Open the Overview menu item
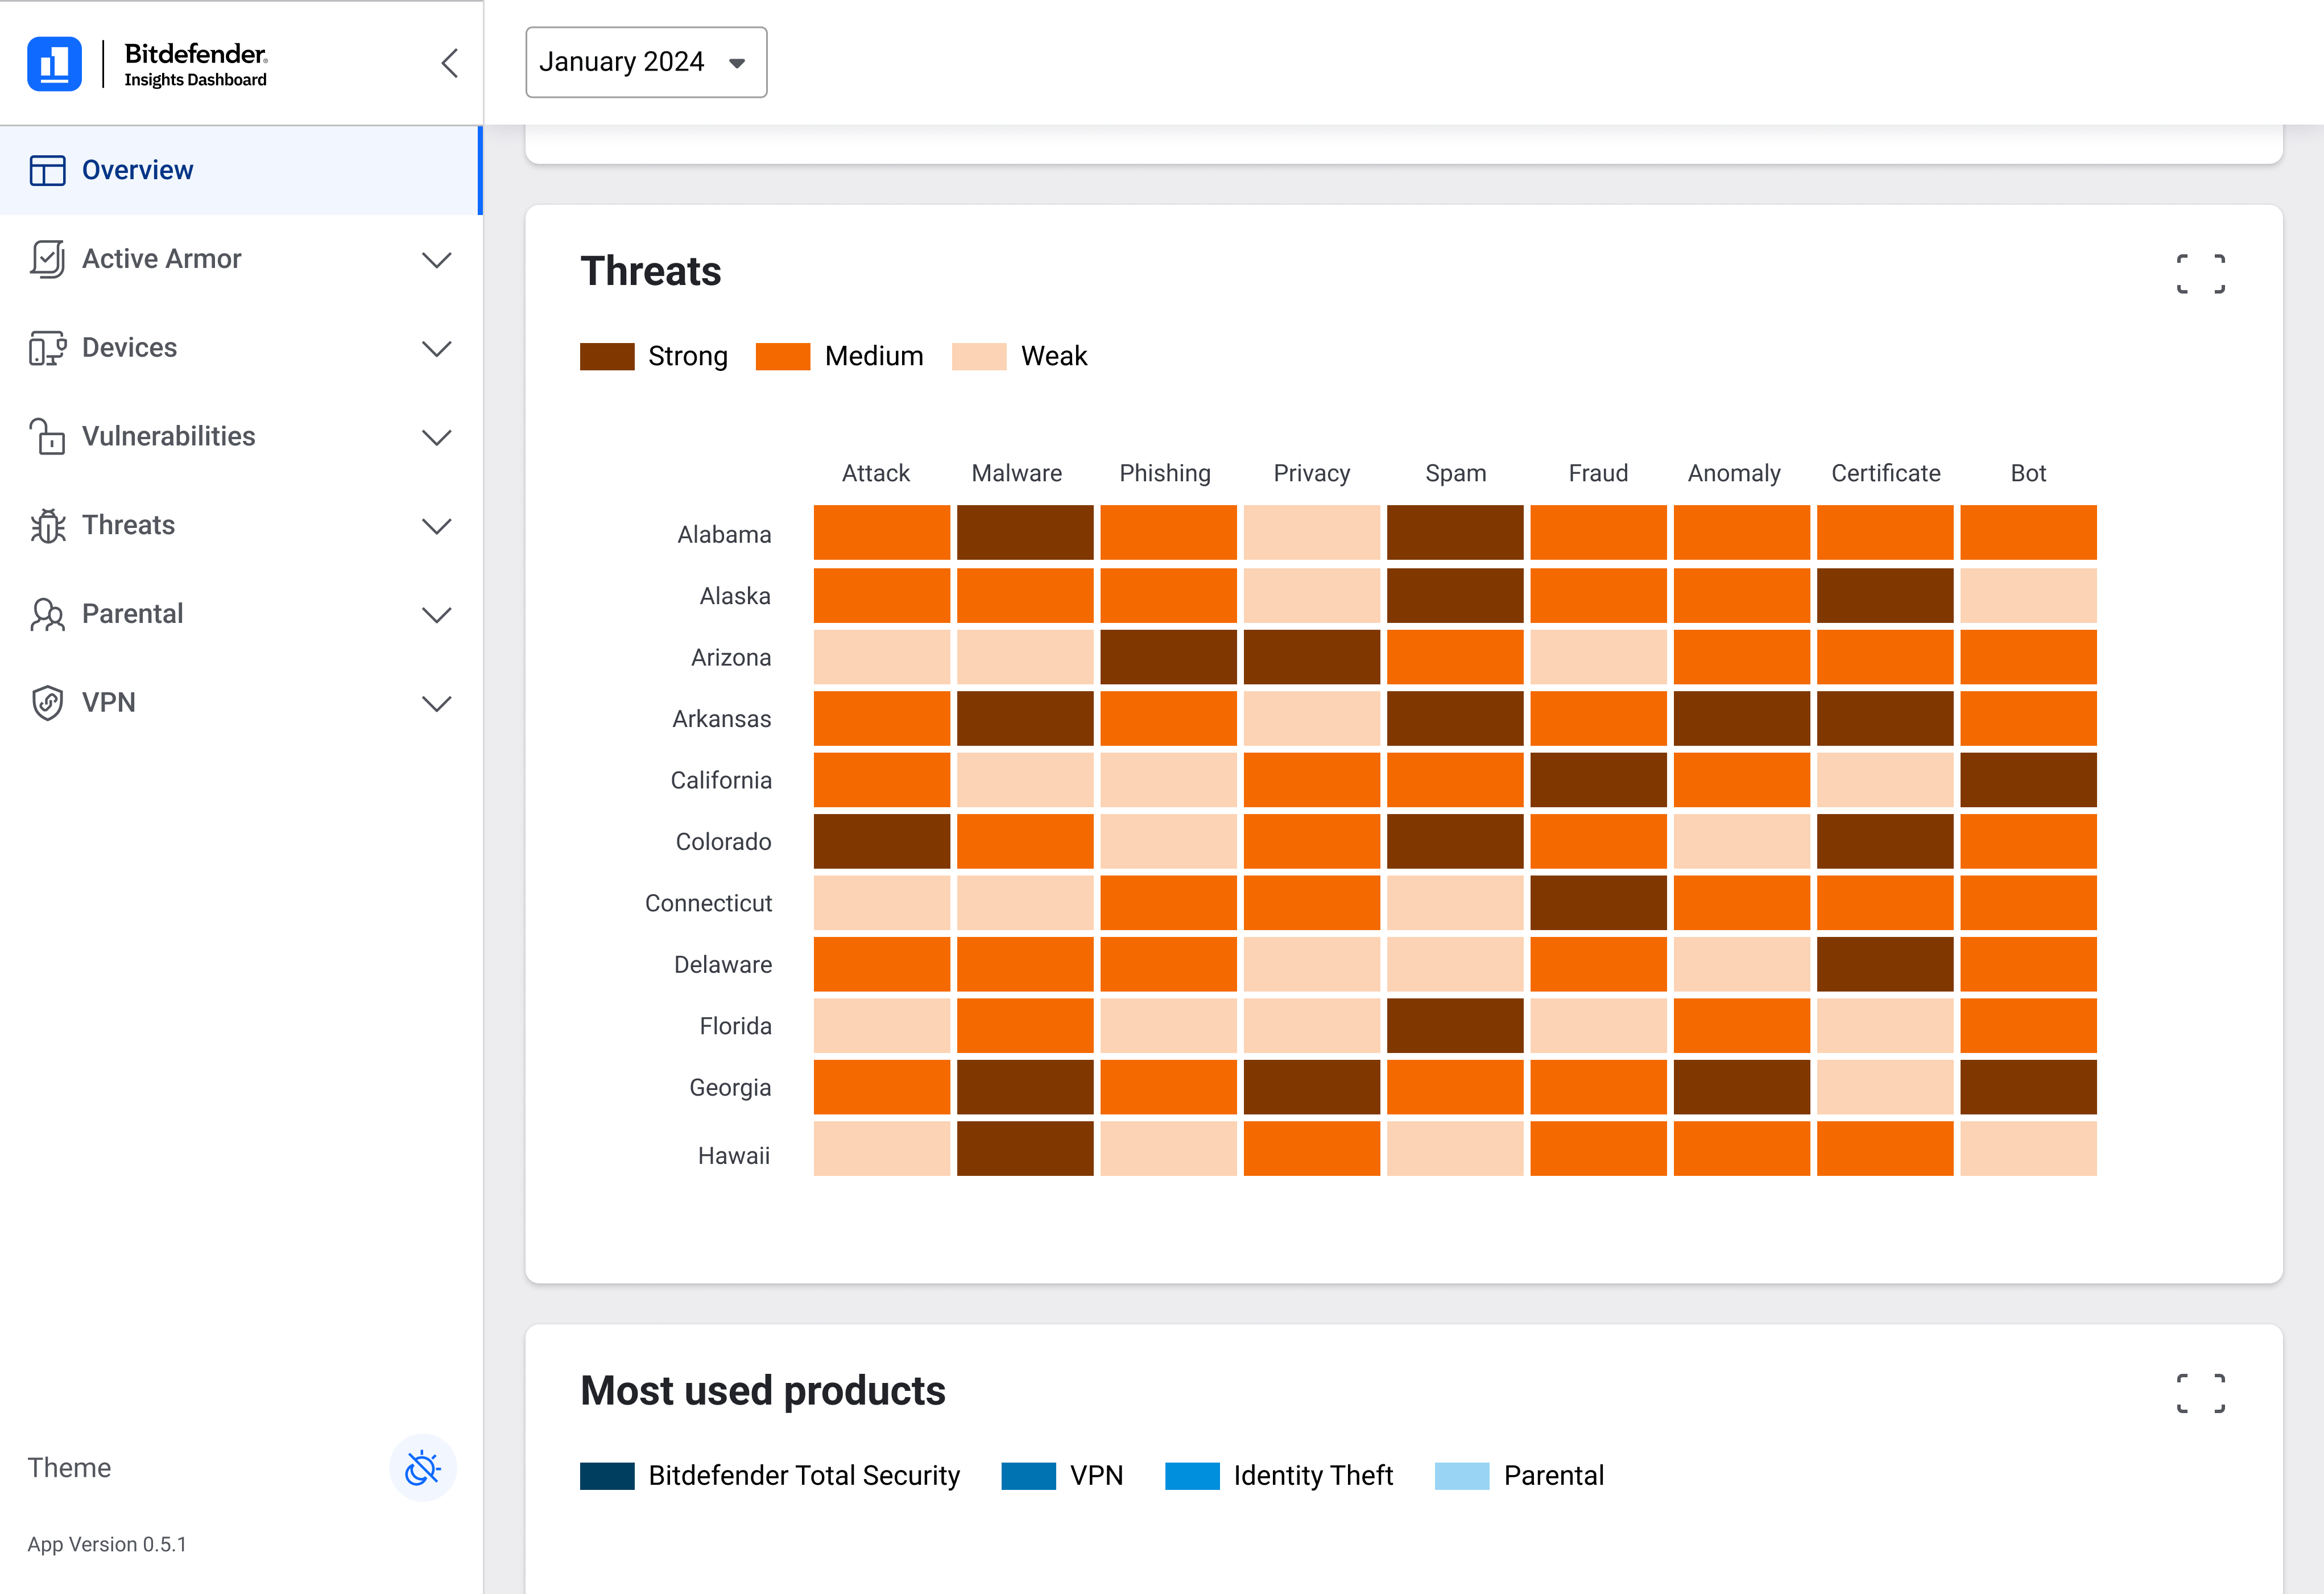2324x1594 pixels. 241,170
